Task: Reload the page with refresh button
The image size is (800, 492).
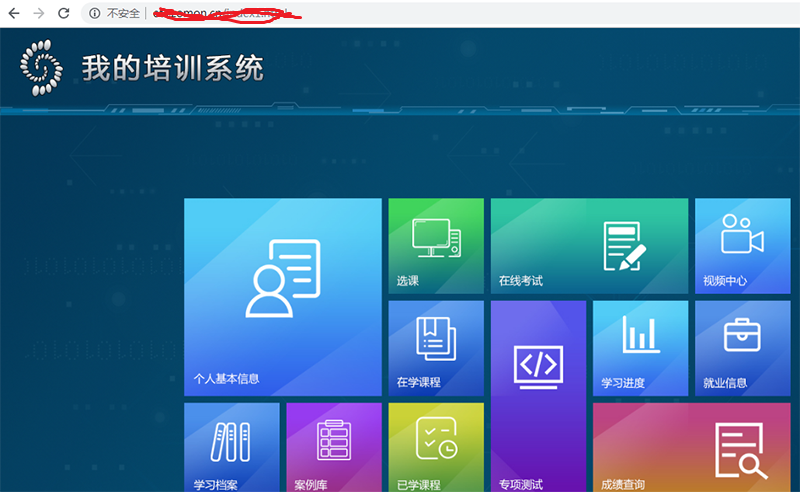Action: point(64,13)
